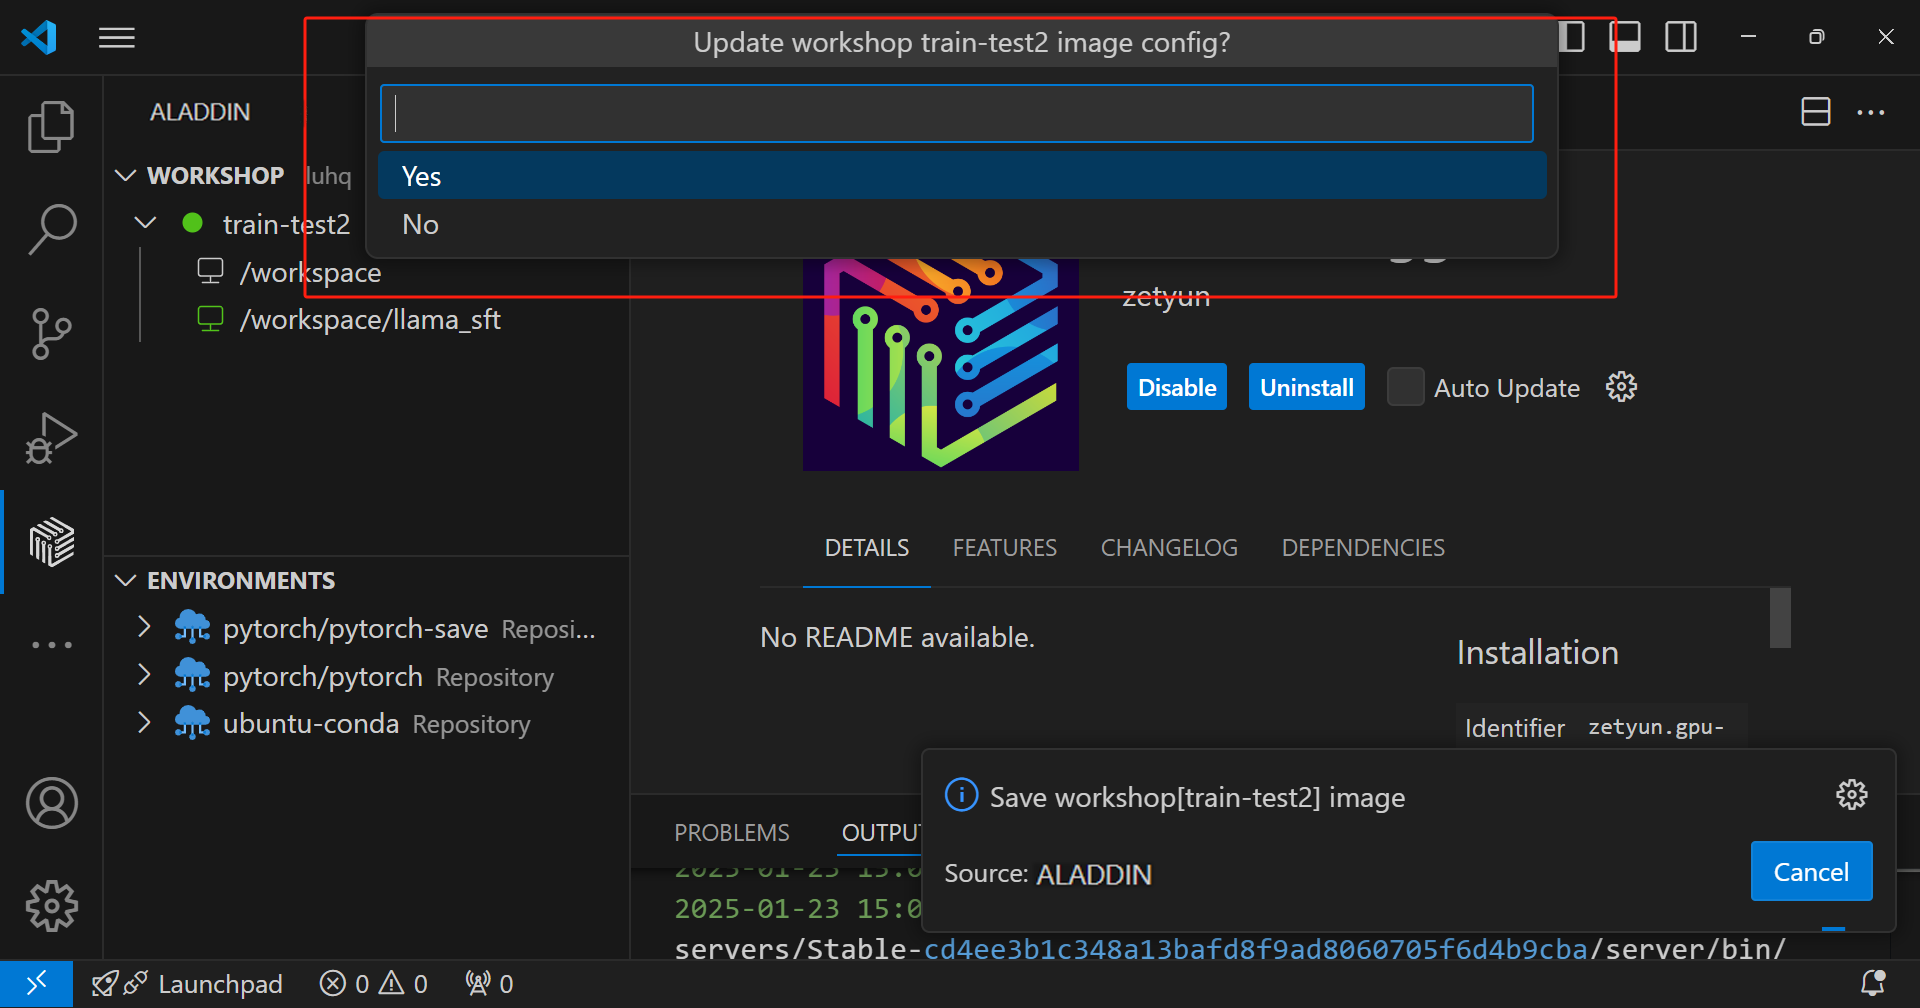This screenshot has height=1008, width=1920.
Task: Switch to the CHANGELOG tab
Action: point(1168,548)
